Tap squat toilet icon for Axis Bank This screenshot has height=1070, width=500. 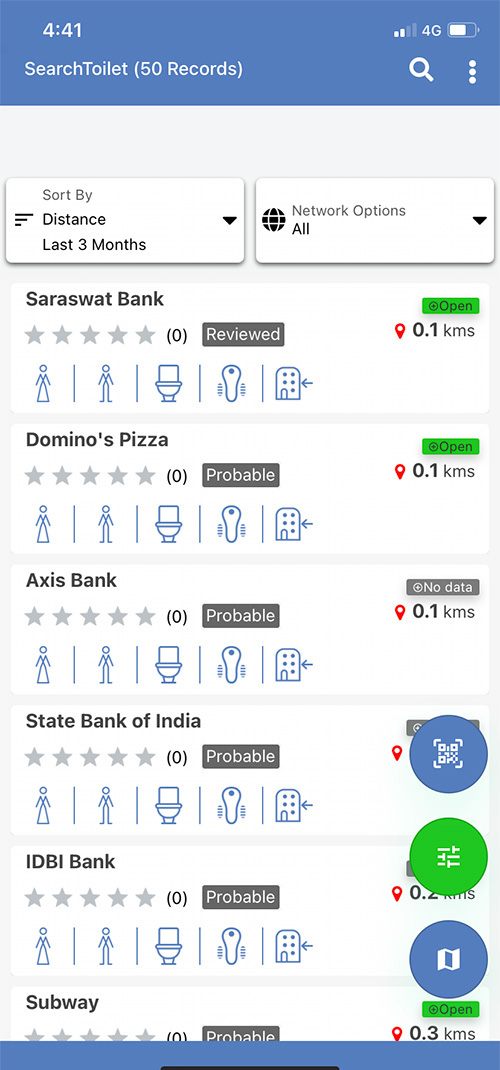point(231,664)
